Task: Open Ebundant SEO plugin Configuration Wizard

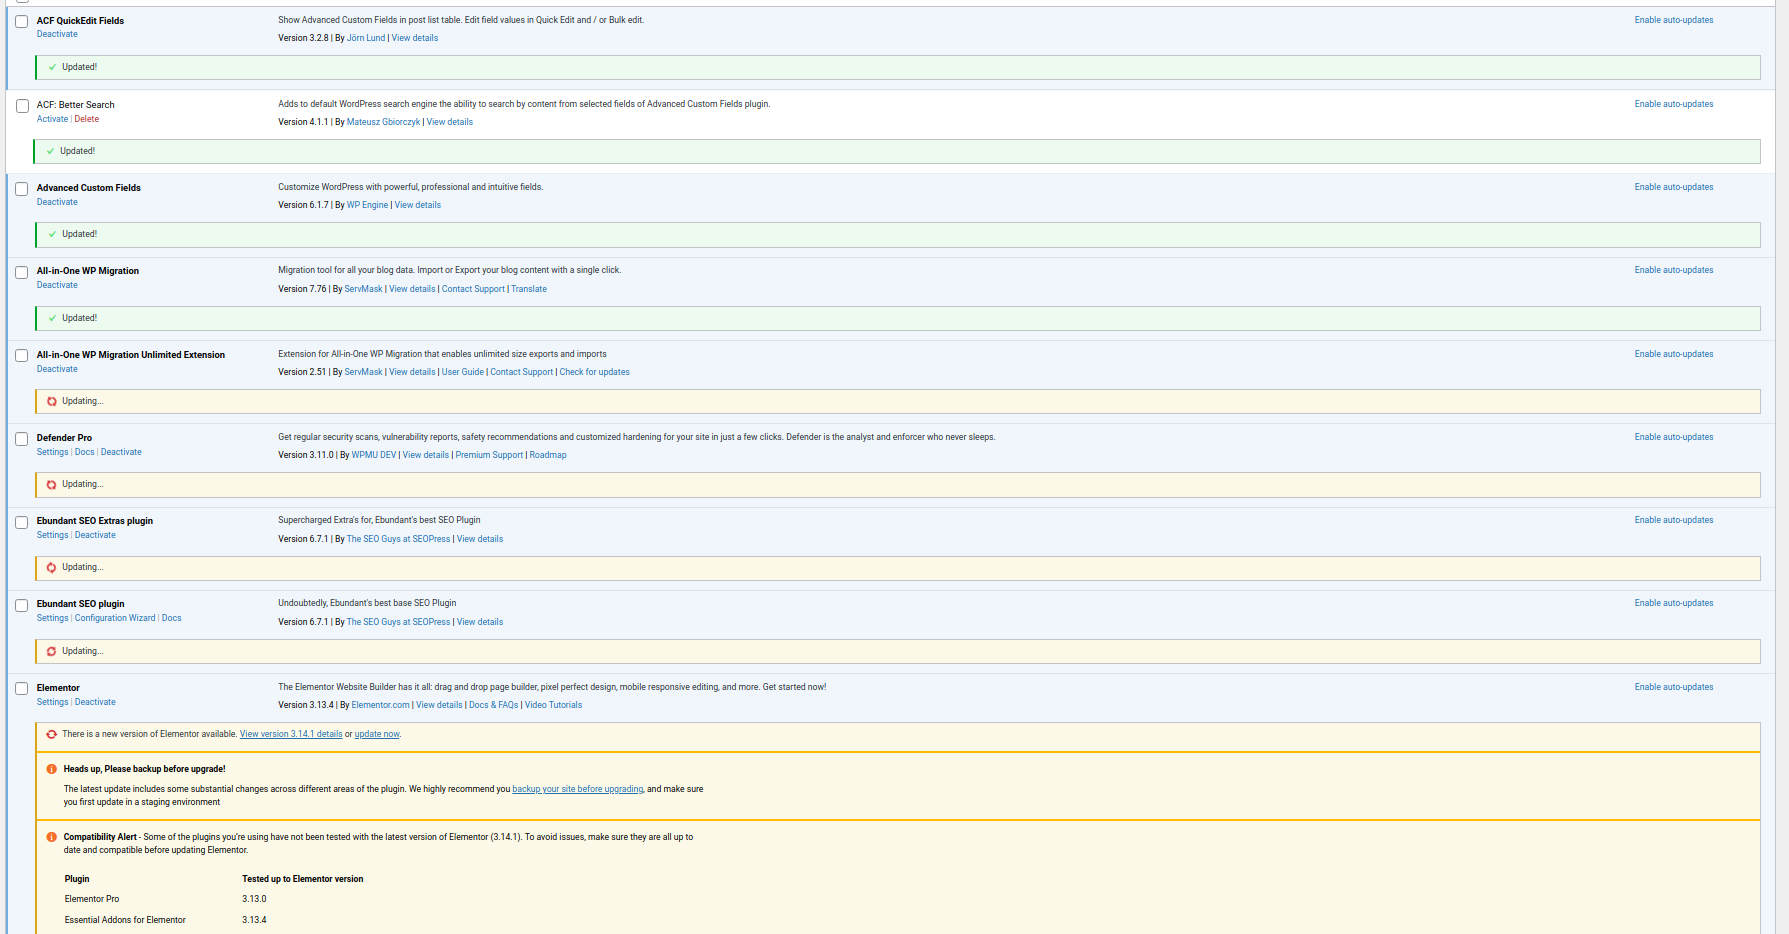Action: click(115, 619)
